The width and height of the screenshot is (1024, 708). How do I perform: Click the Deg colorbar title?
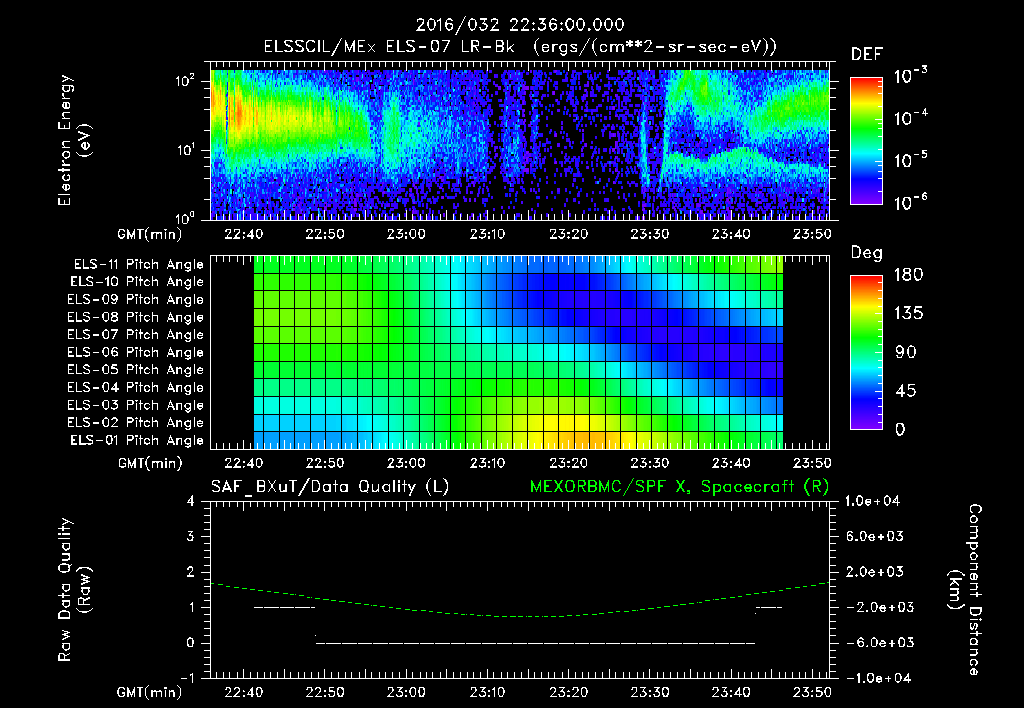pyautogui.click(x=867, y=253)
